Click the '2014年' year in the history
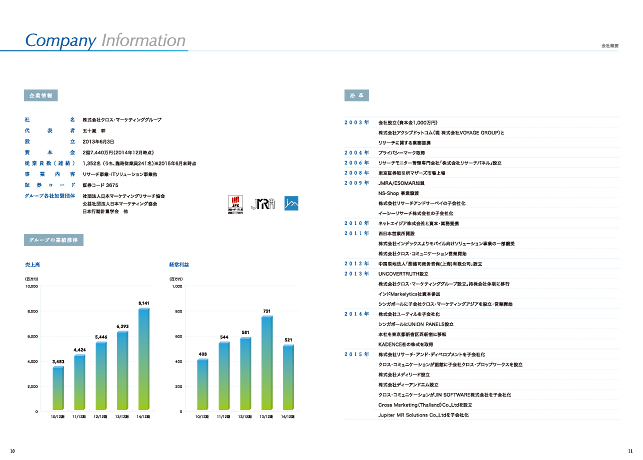 [x=356, y=314]
